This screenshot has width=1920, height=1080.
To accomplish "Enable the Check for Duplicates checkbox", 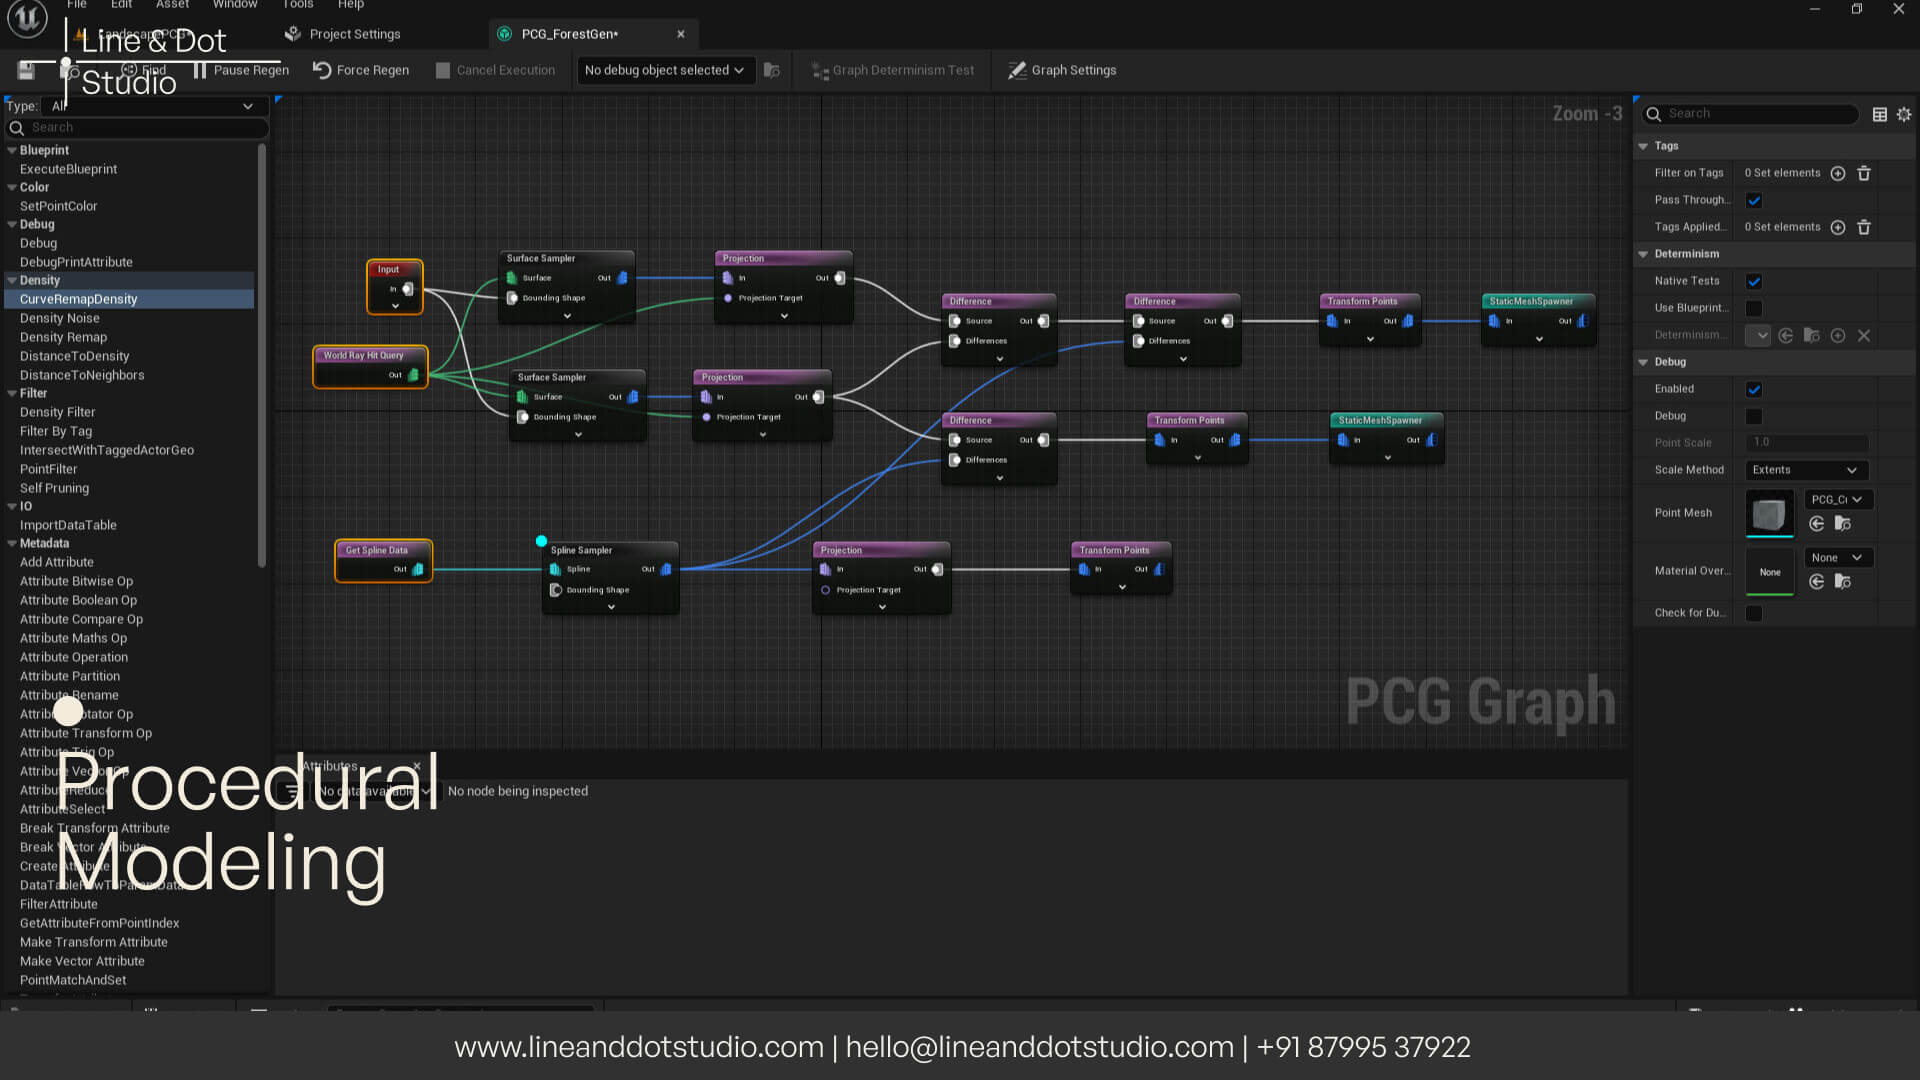I will (x=1754, y=613).
